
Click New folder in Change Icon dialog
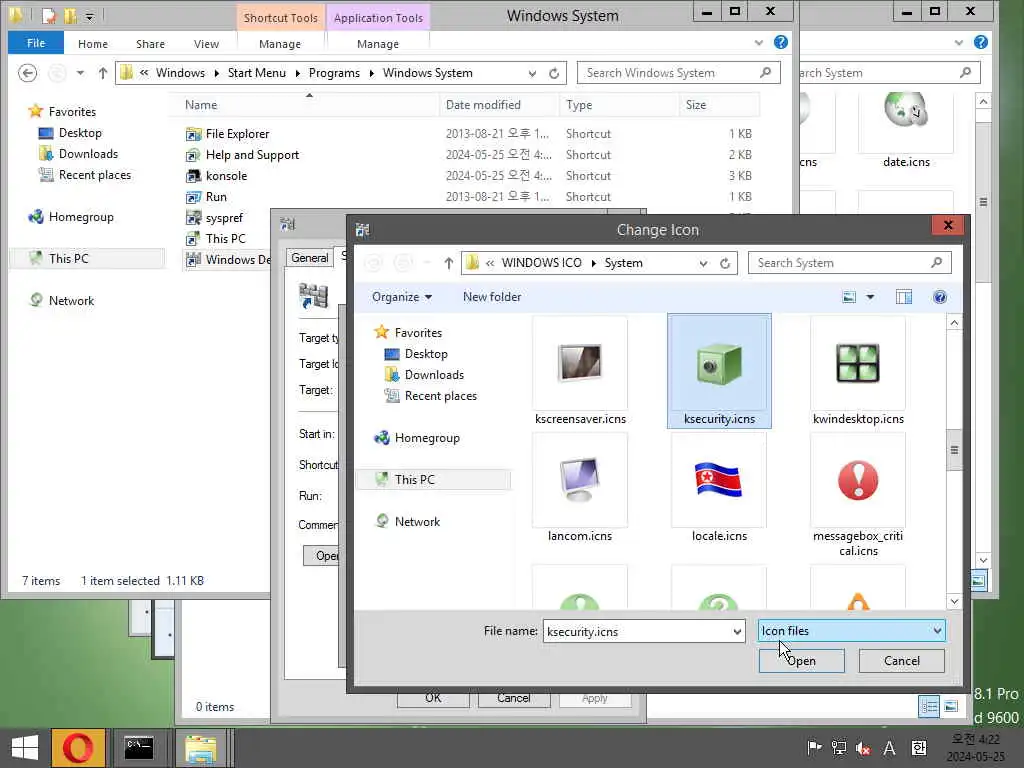pos(492,297)
